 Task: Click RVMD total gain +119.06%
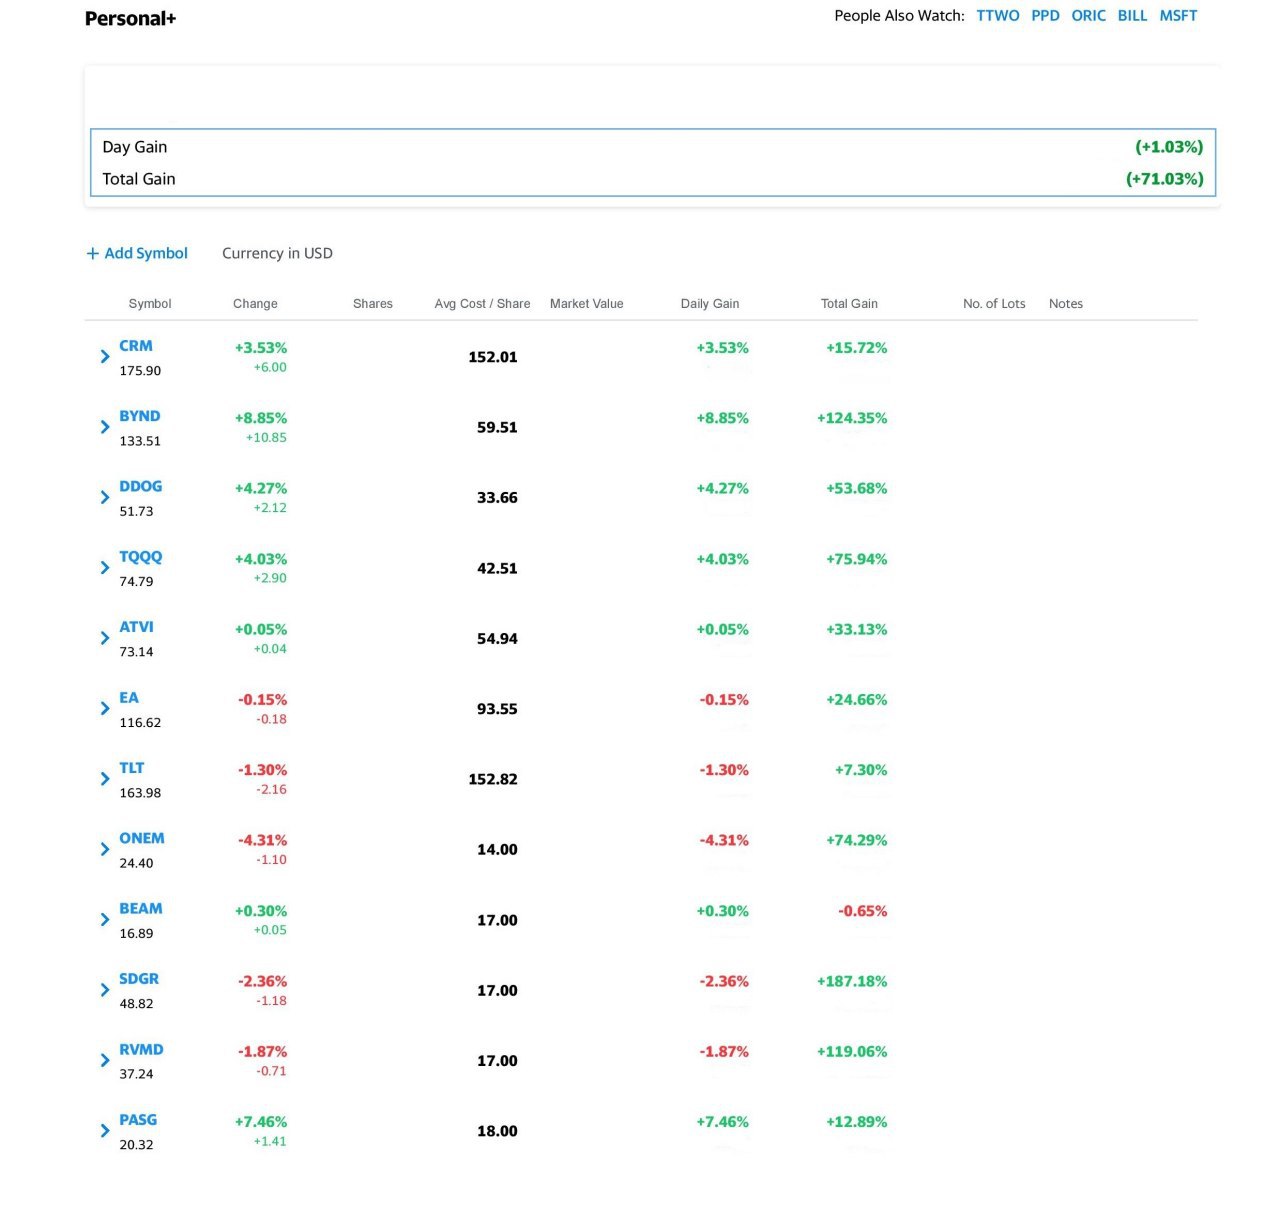pos(852,1051)
